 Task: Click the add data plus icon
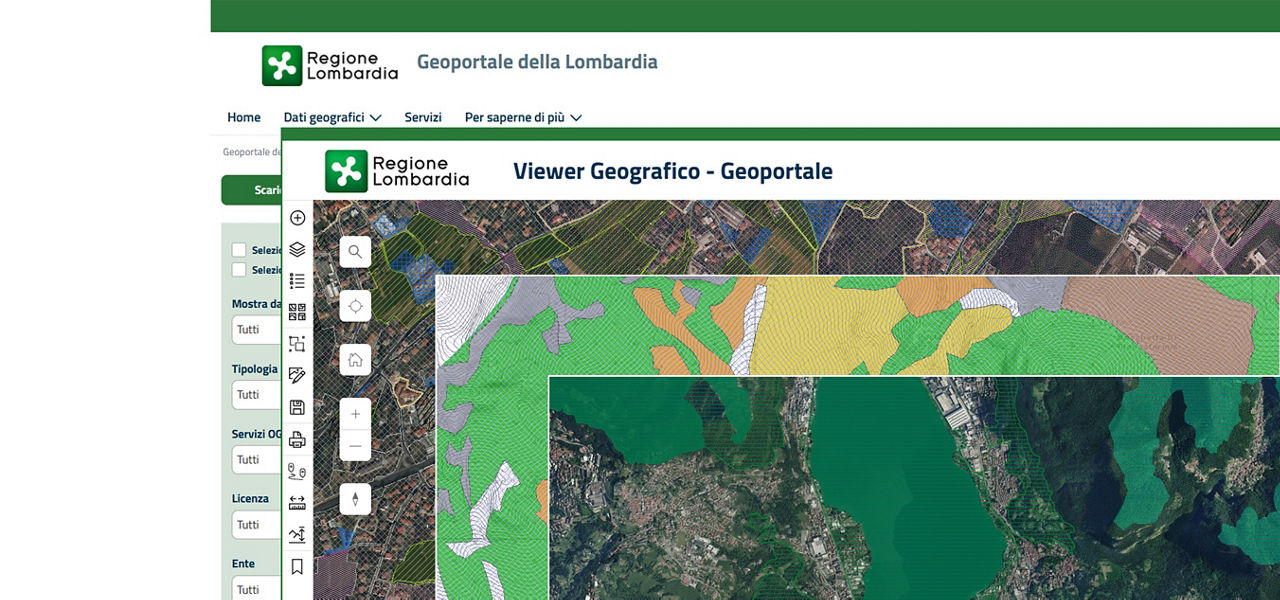click(297, 218)
